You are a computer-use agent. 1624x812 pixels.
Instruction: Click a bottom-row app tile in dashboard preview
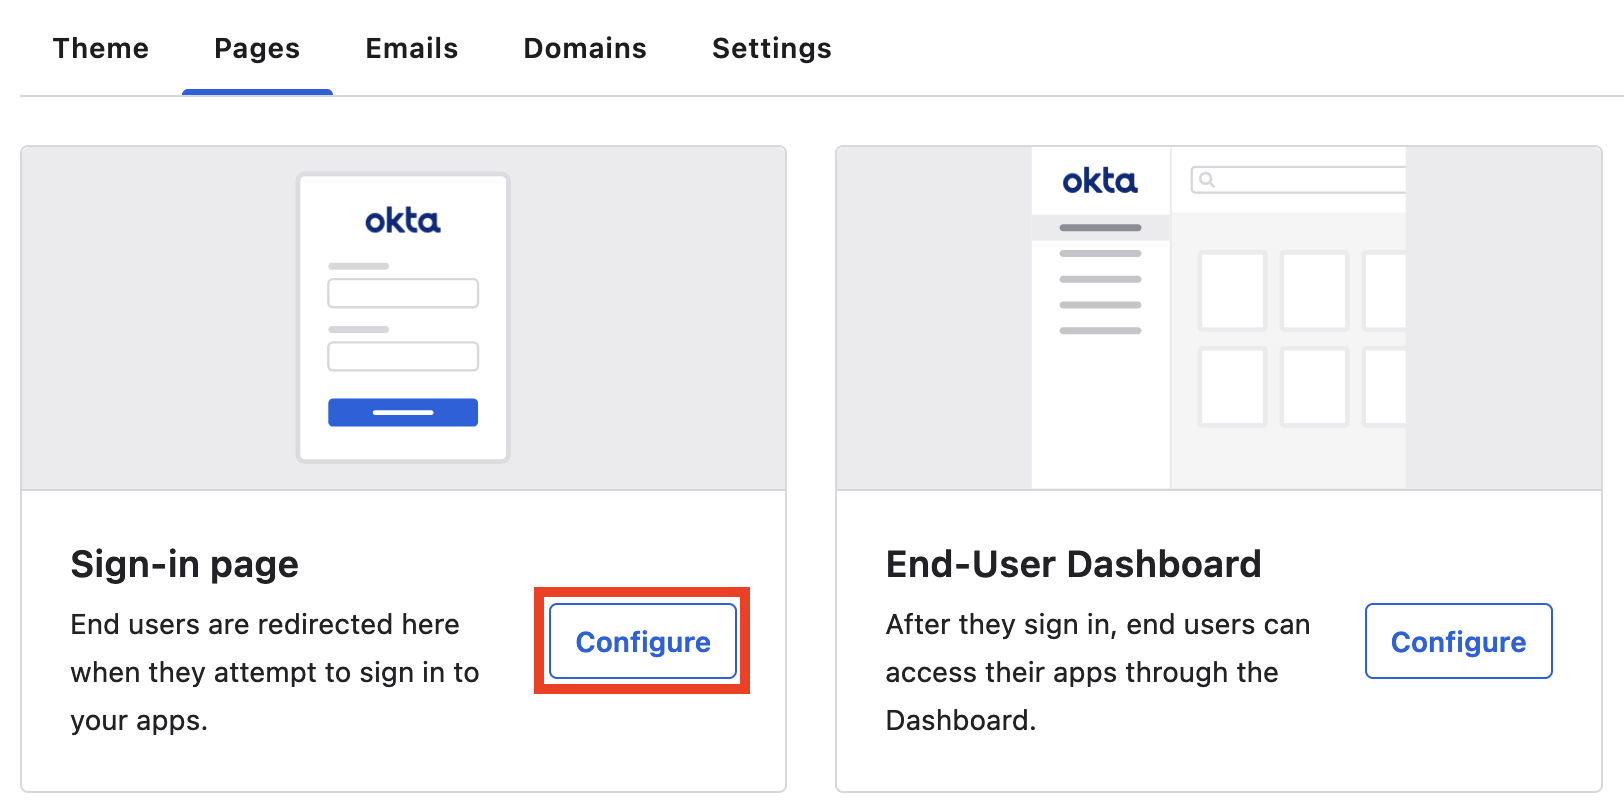point(1231,388)
